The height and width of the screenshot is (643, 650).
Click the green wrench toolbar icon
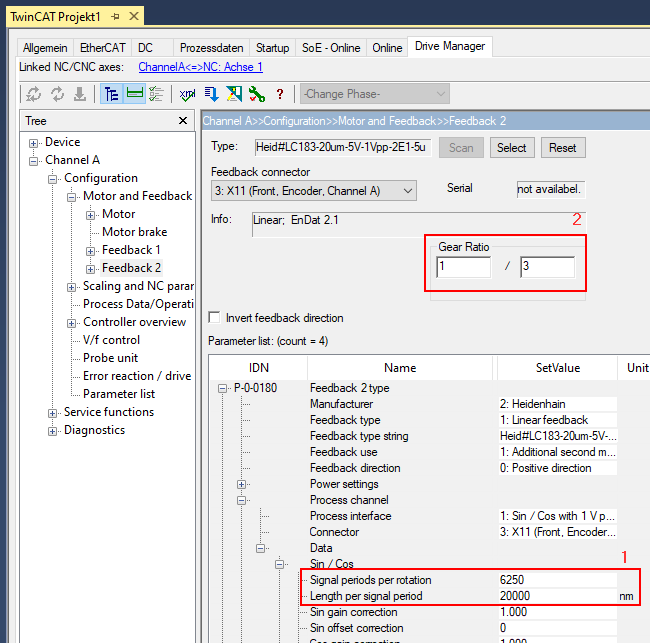[x=257, y=94]
